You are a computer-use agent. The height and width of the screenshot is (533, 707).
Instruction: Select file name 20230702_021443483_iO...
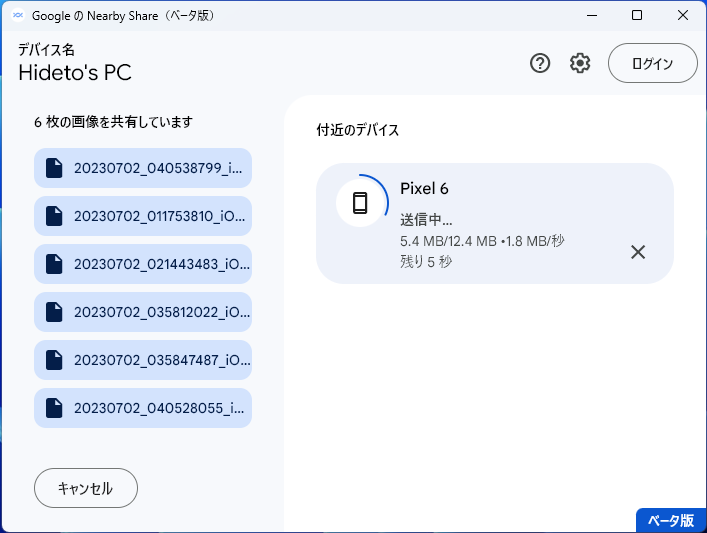(x=162, y=264)
